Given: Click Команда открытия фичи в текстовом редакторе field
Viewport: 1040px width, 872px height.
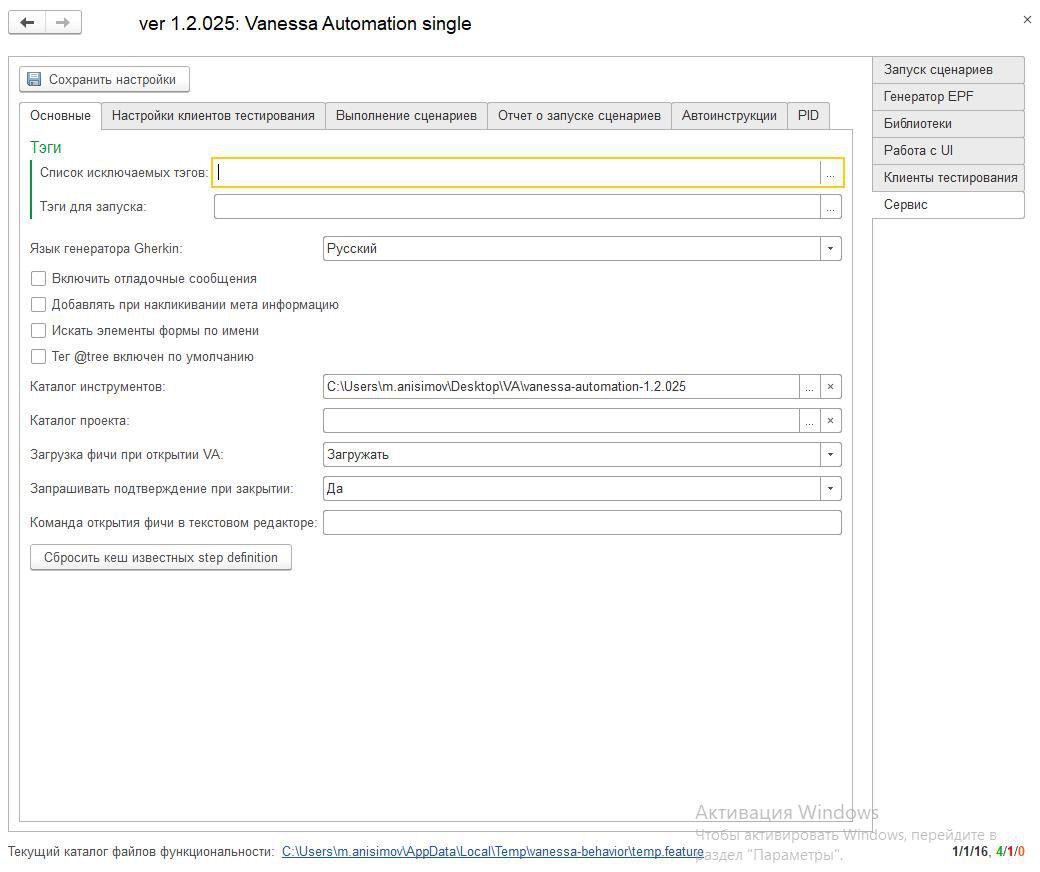Looking at the screenshot, I should [582, 523].
